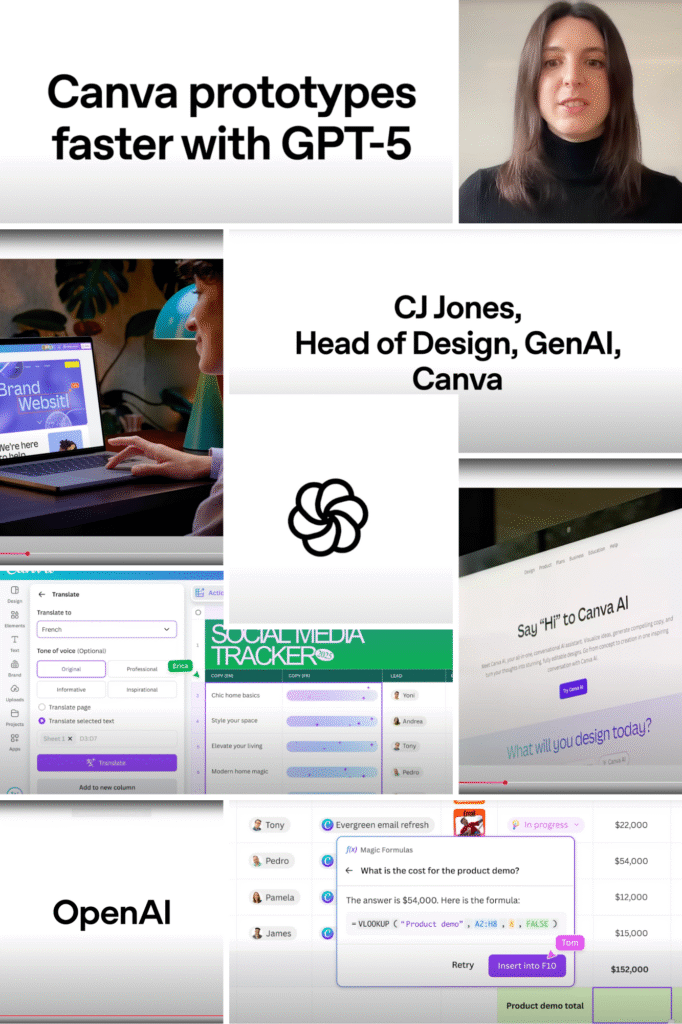
Task: Click the red playhead on Canva AI video
Action: 505,782
